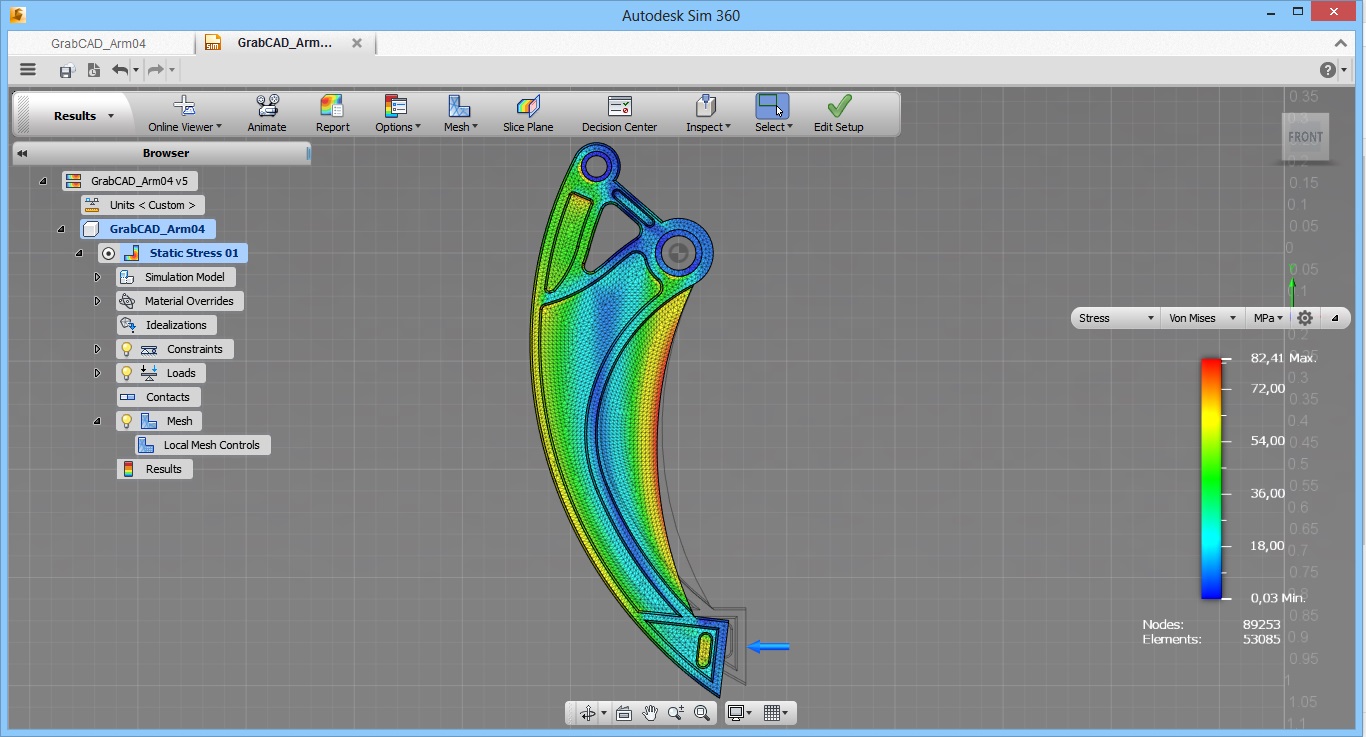Click the Select tool in toolbar

point(773,114)
